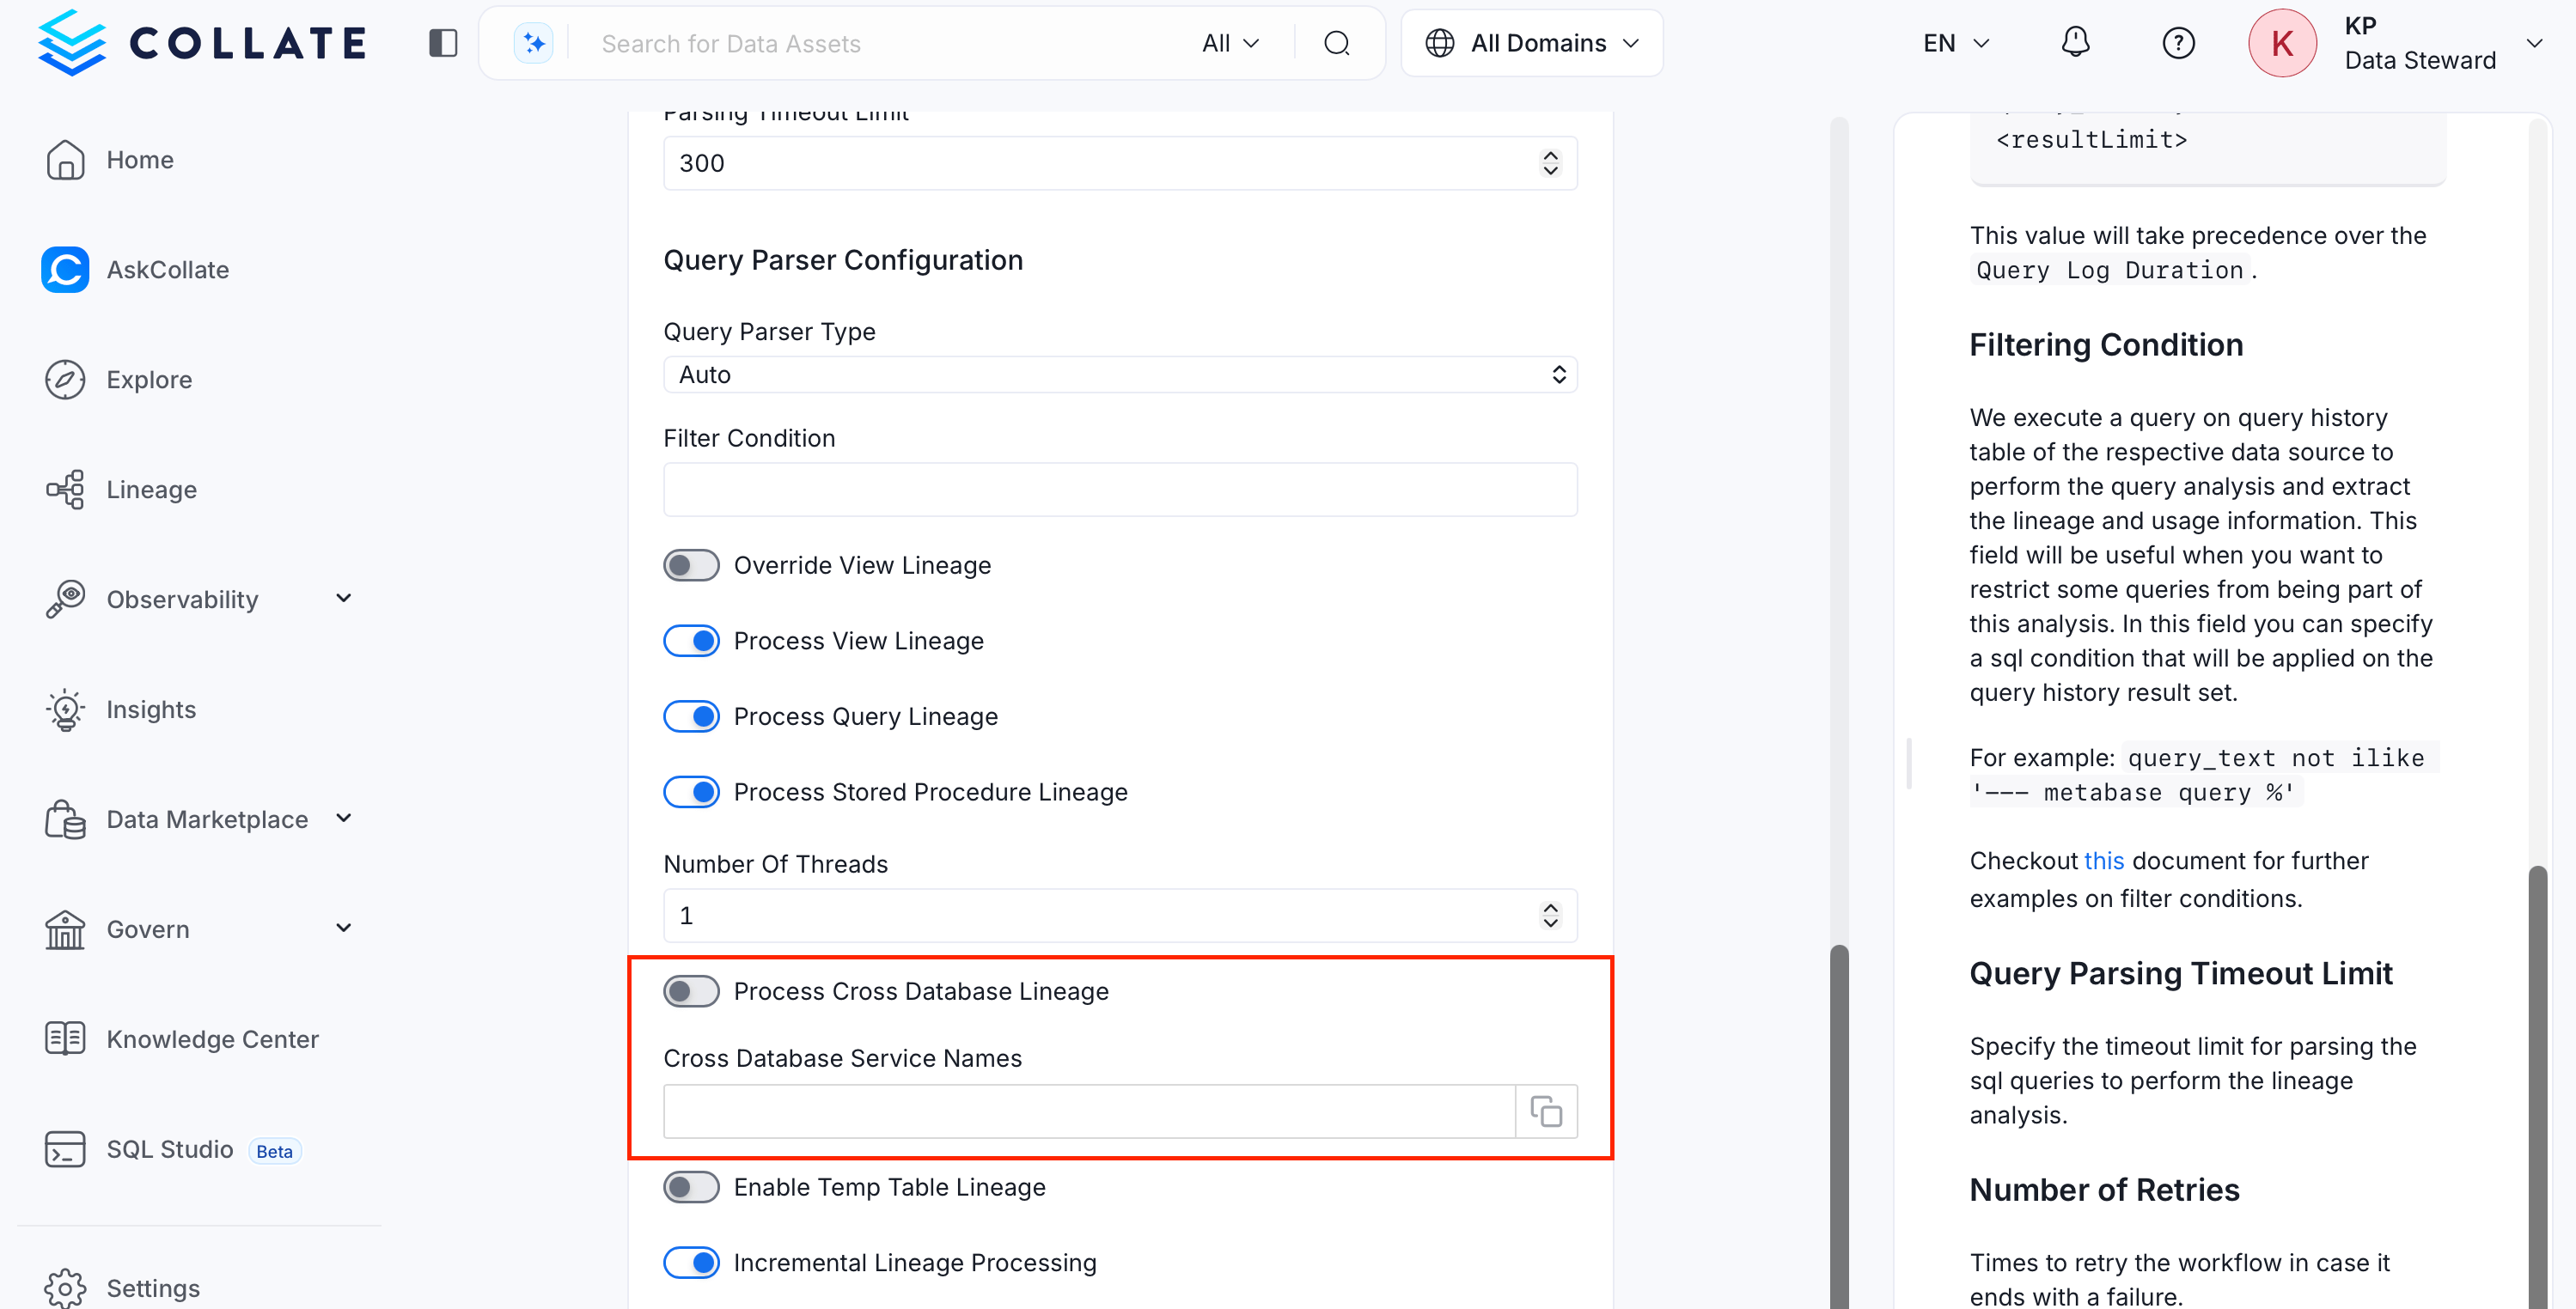Click the documentation panel scrollbar
The image size is (2576, 1309).
pyautogui.click(x=2538, y=1087)
